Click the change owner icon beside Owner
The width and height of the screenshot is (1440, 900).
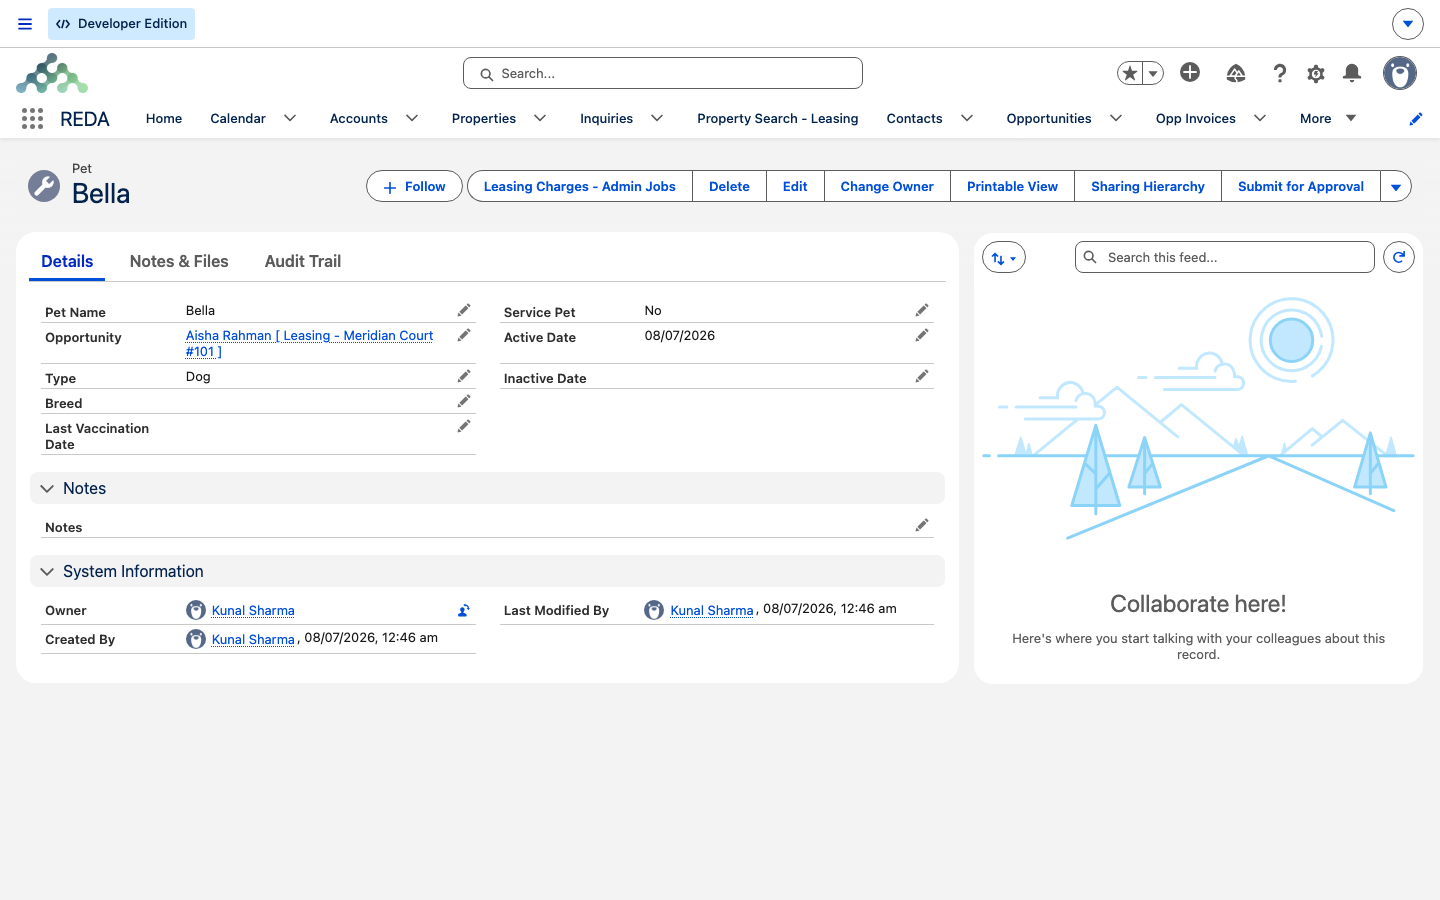click(464, 610)
